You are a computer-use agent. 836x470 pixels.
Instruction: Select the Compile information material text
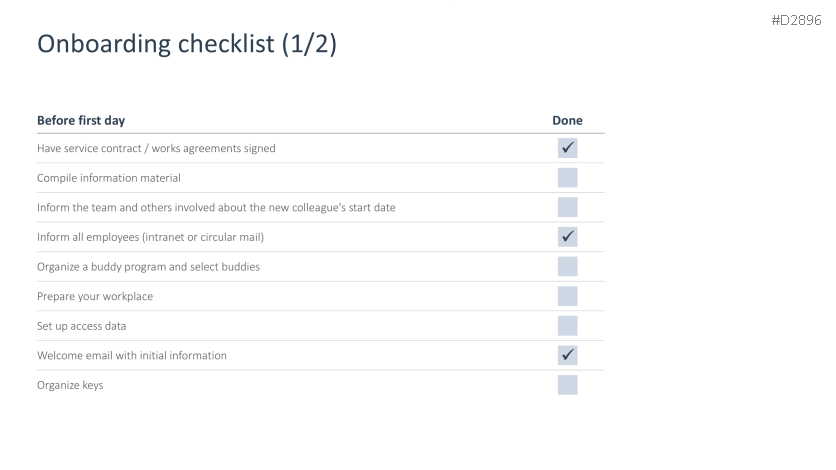pos(108,178)
